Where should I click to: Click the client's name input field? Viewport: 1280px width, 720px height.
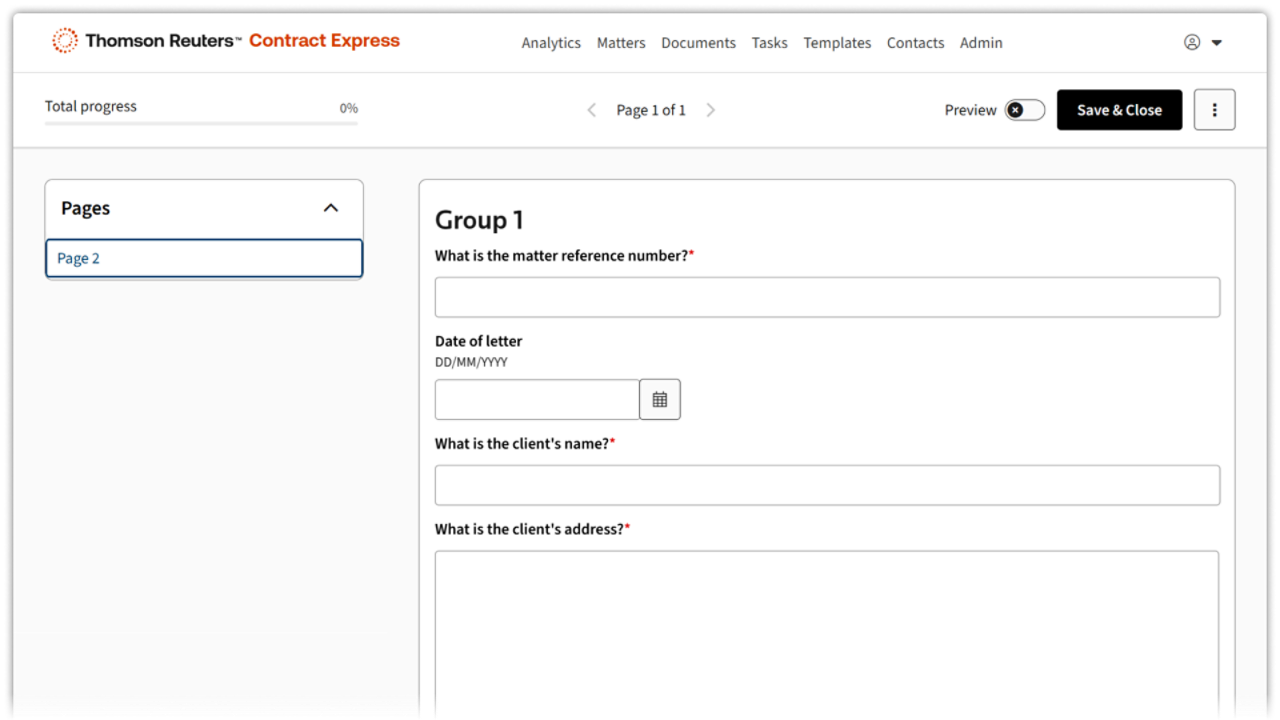[827, 485]
